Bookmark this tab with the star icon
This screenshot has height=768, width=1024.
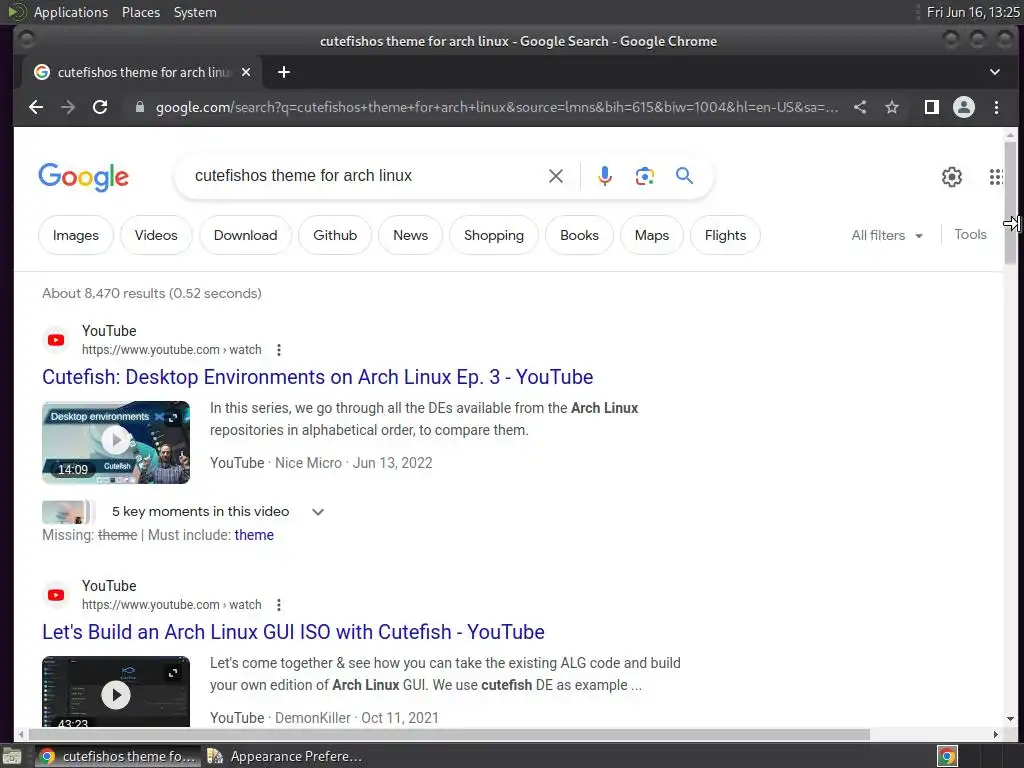(x=892, y=107)
